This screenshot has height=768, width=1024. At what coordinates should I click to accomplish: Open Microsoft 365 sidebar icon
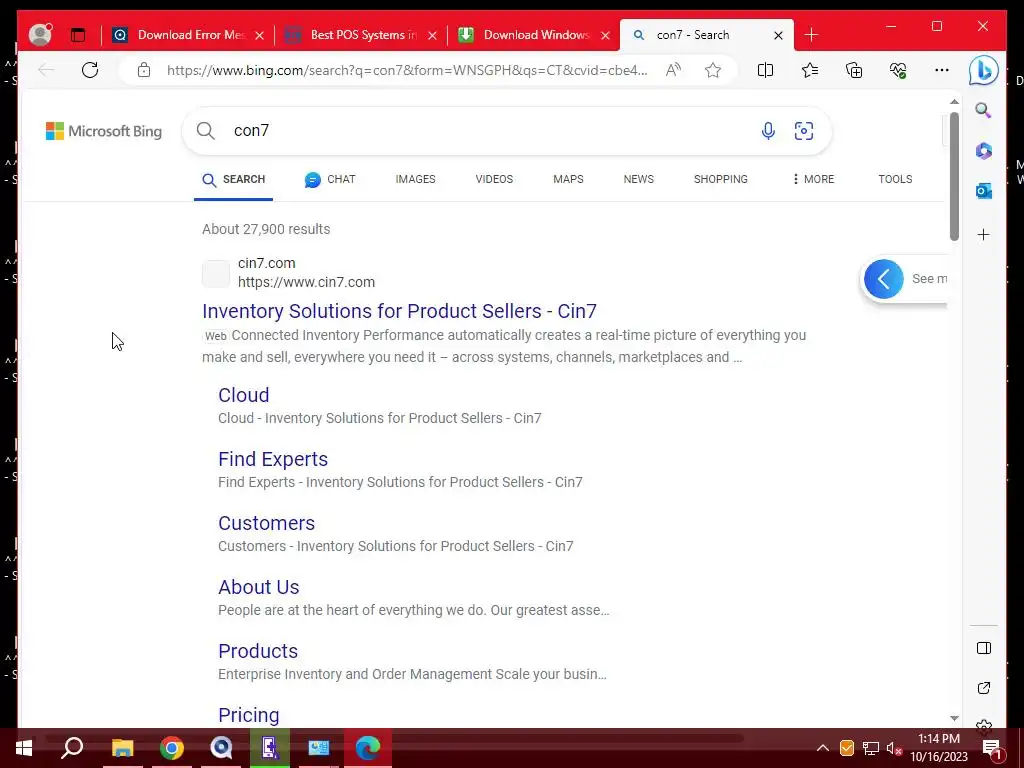click(984, 151)
